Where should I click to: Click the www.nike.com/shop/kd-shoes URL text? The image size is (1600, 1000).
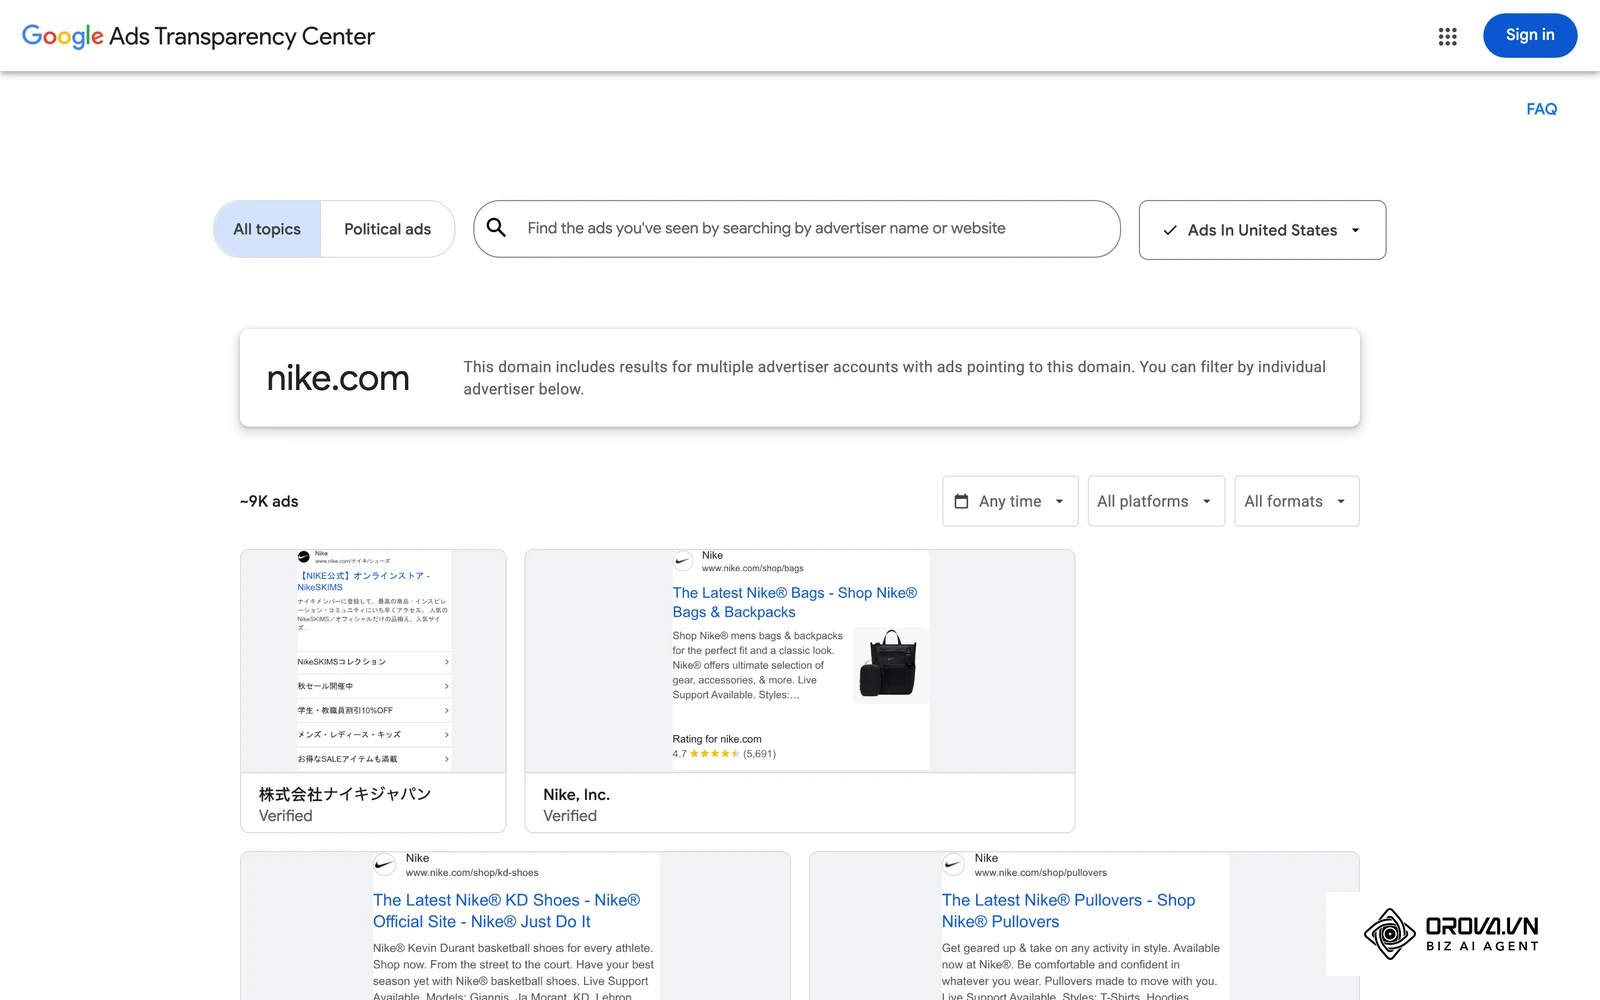472,873
